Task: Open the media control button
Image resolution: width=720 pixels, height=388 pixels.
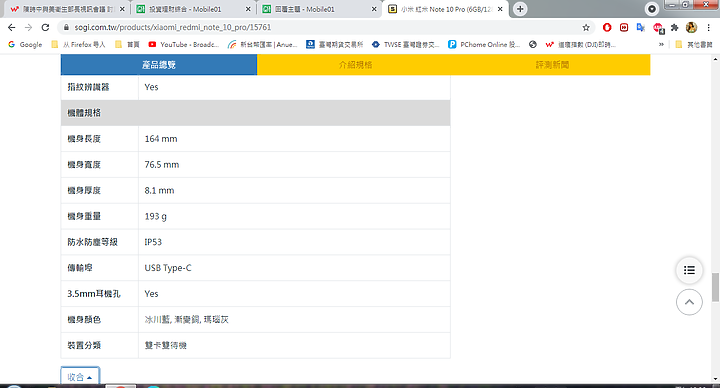Action: [x=652, y=9]
